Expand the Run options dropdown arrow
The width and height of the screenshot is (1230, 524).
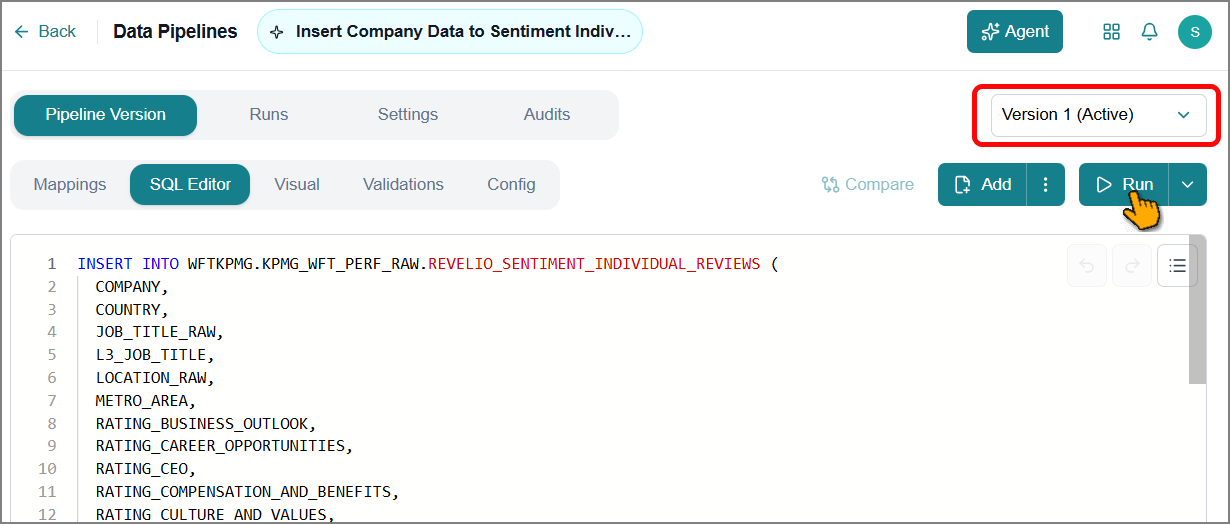[x=1188, y=185]
